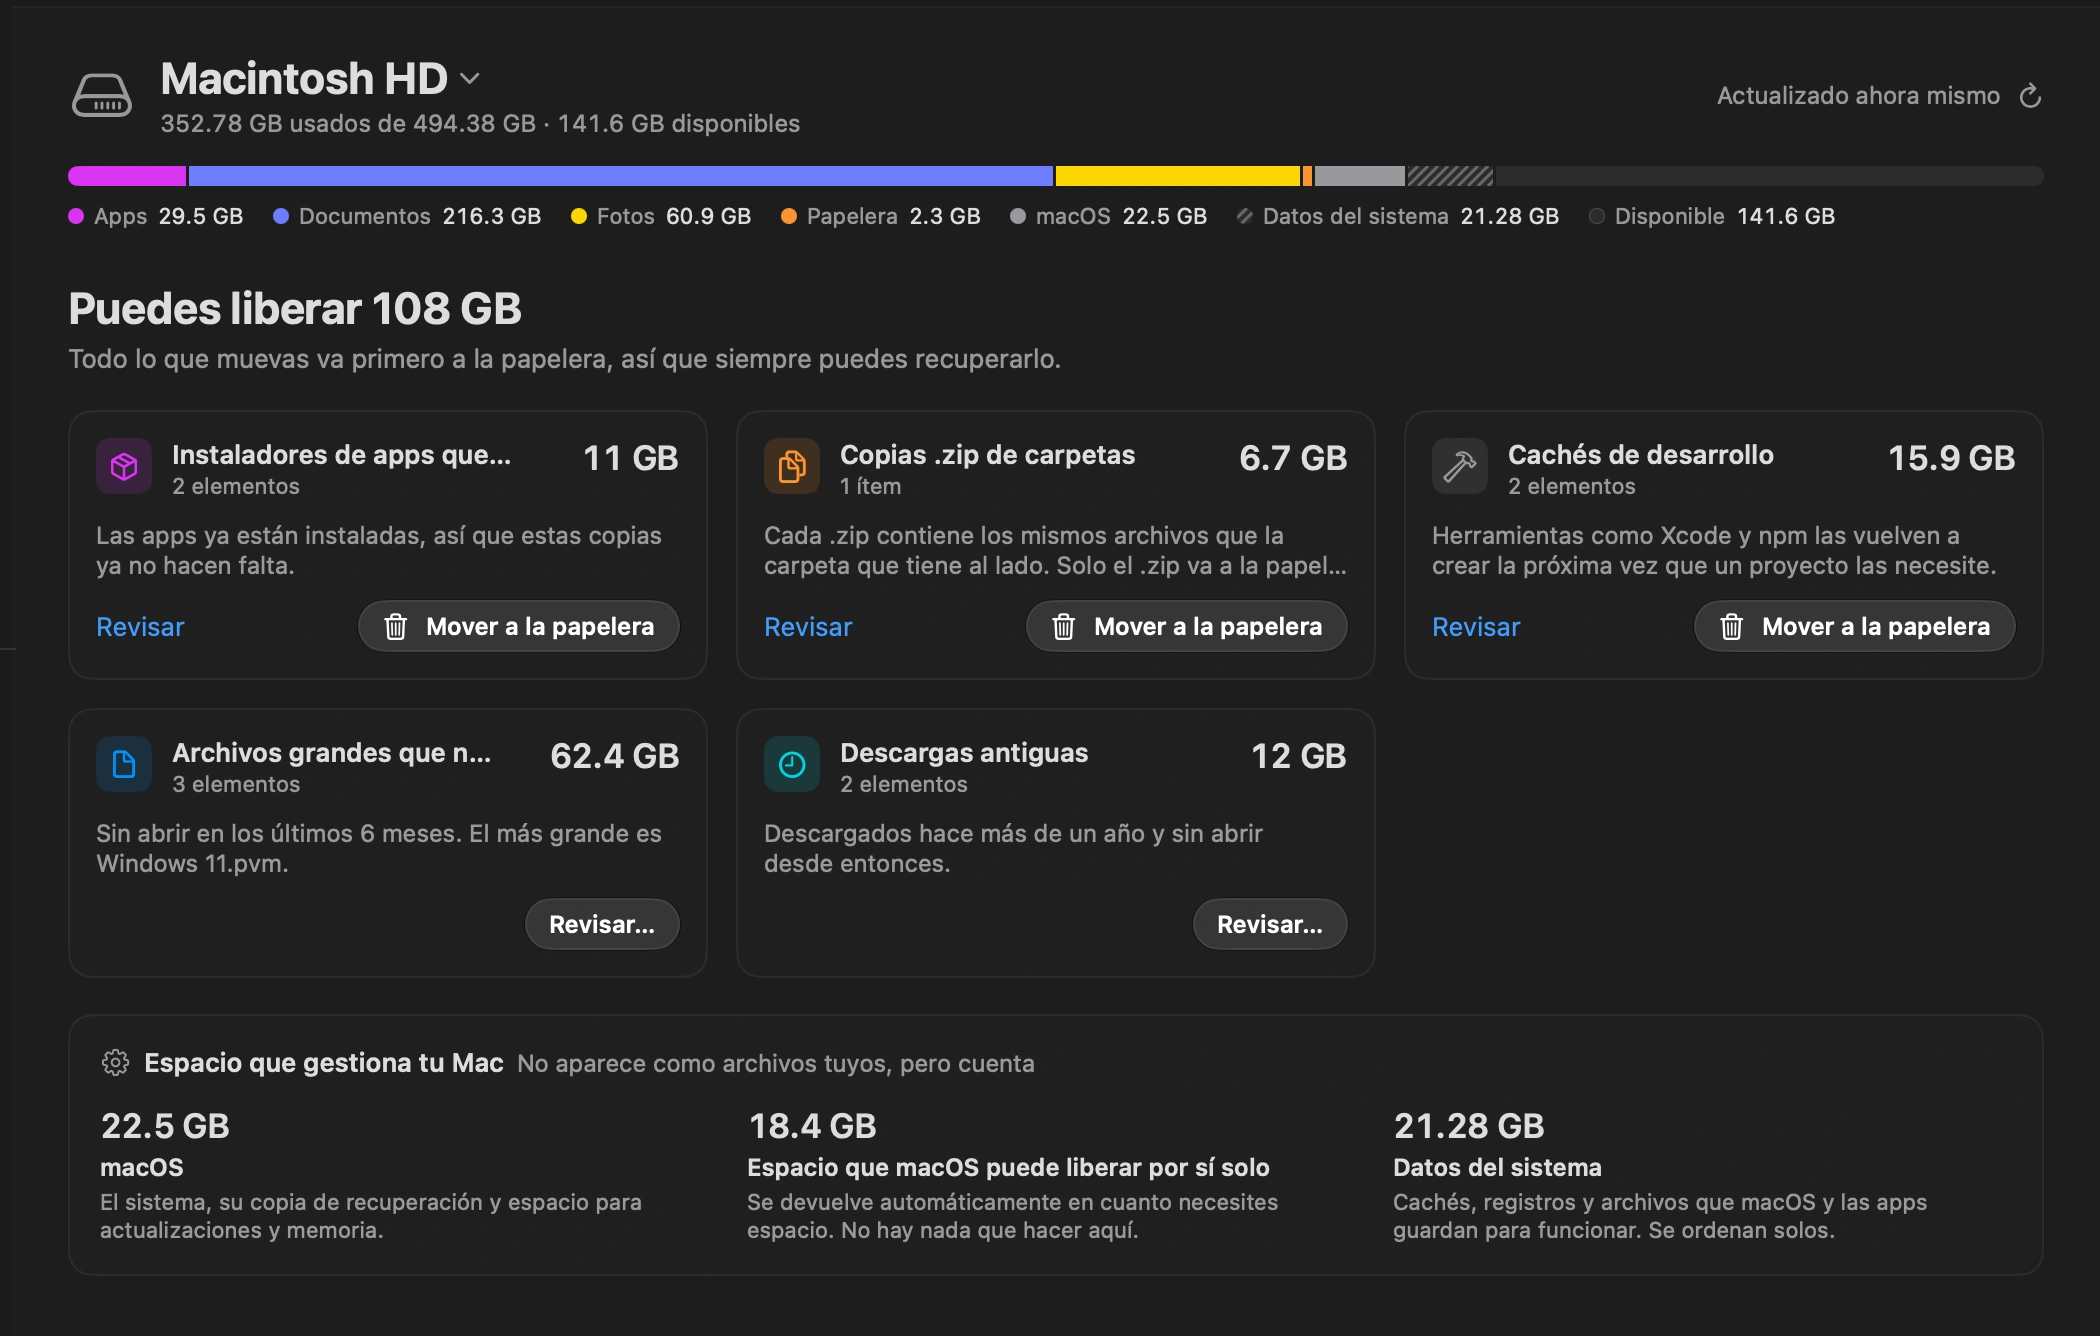Move Instaladores de apps to the trash

(519, 626)
